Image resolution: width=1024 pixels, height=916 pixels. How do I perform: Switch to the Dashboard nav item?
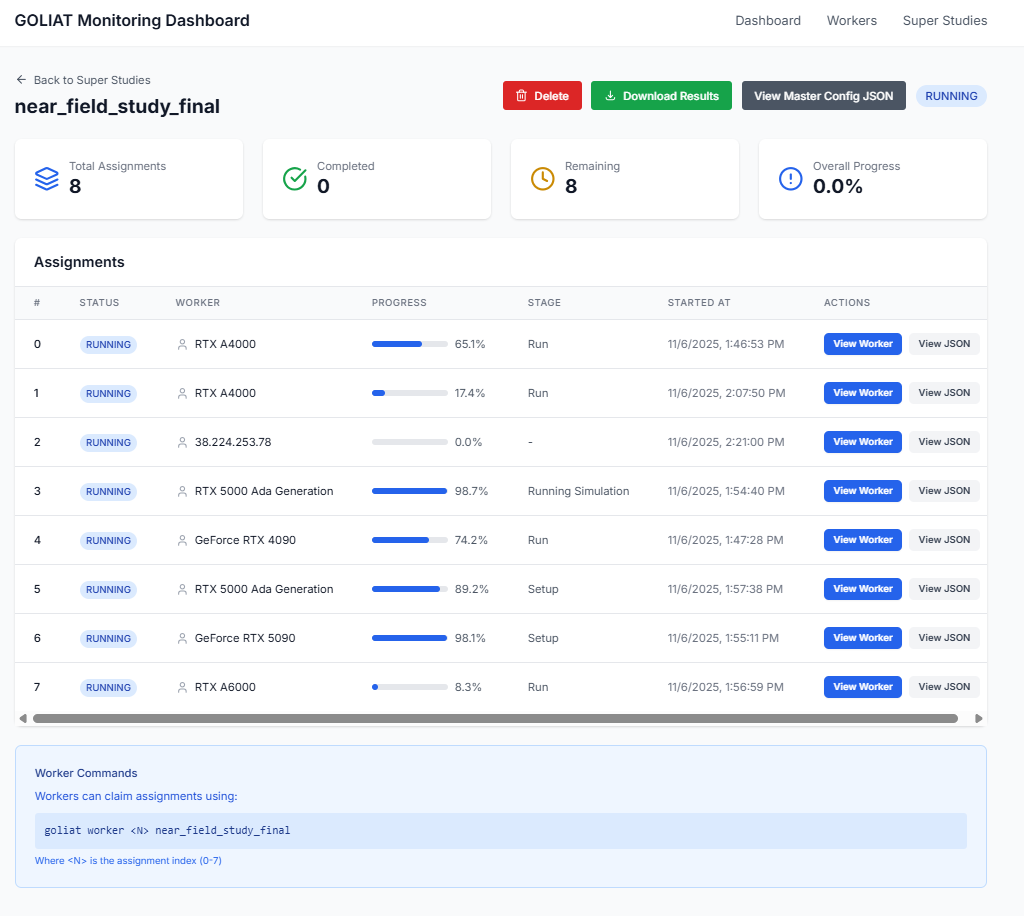coord(768,21)
